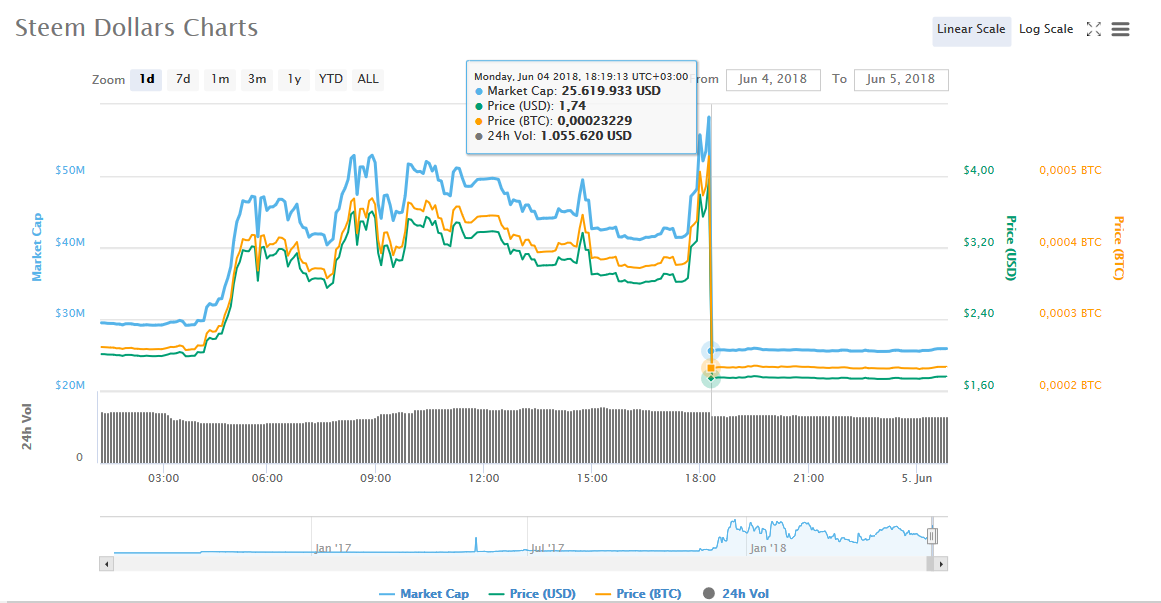
Task: Click the 24h Vol axis title
Action: 27,427
